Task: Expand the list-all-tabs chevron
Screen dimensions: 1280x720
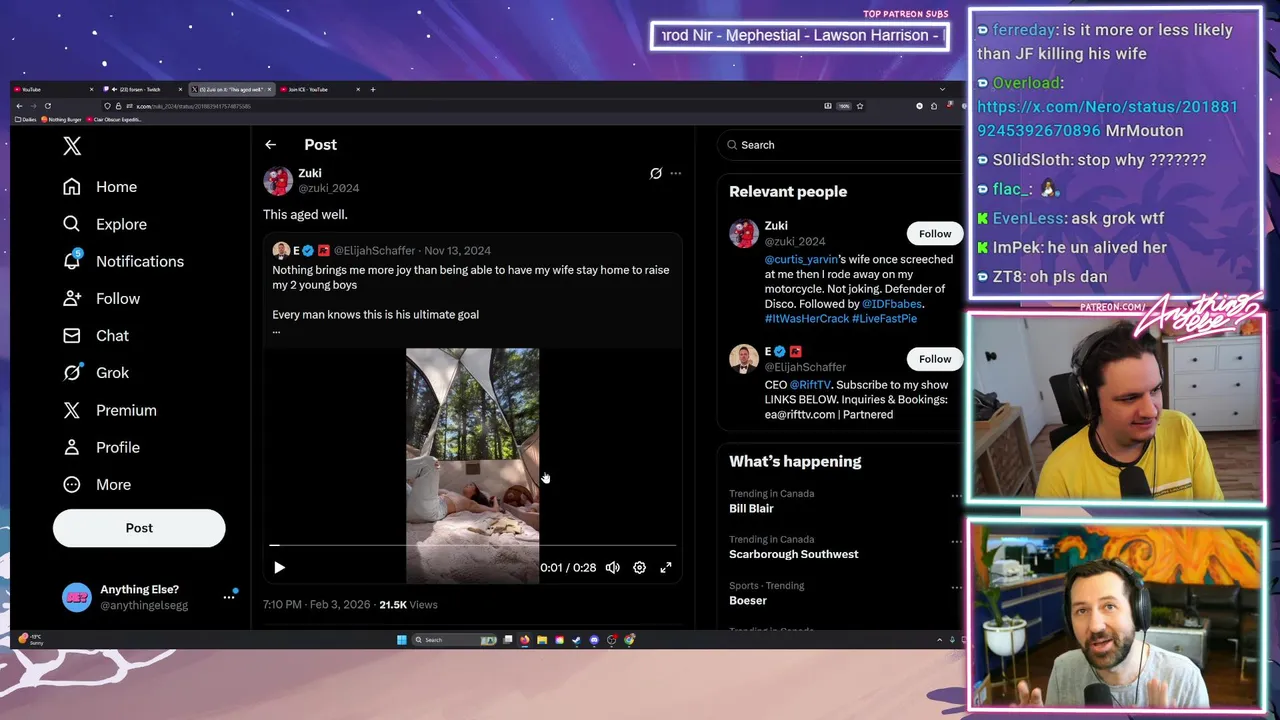Action: click(x=942, y=89)
